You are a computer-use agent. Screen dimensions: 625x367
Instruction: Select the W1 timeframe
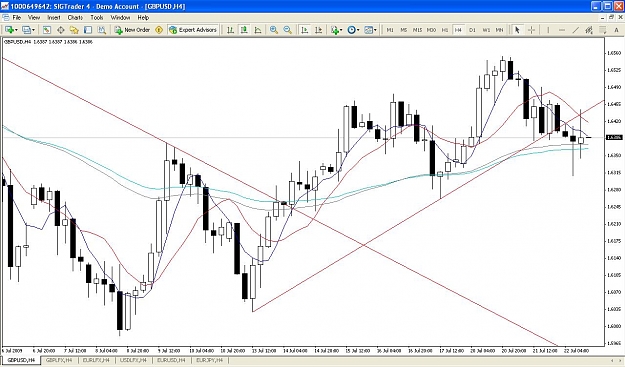point(486,30)
